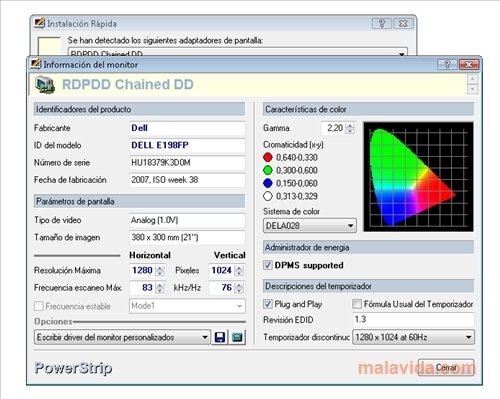The width and height of the screenshot is (500, 399).
Task: Click the help button on Instalación Rápida
Action: 382,23
